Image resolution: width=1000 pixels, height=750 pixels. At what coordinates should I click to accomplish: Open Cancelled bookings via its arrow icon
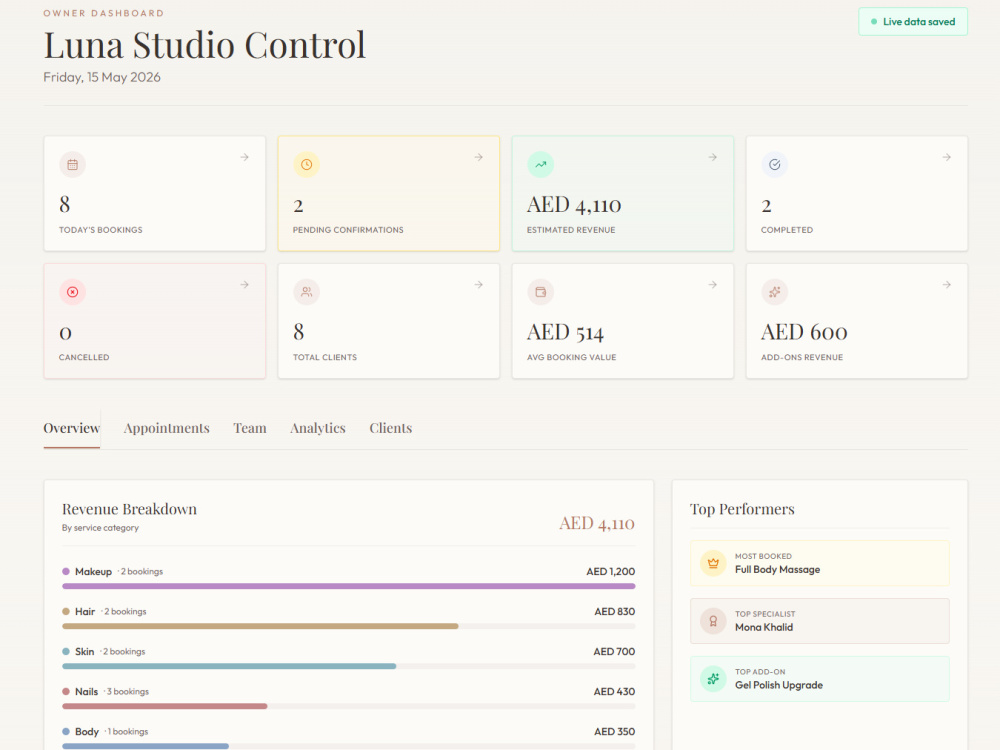click(244, 284)
